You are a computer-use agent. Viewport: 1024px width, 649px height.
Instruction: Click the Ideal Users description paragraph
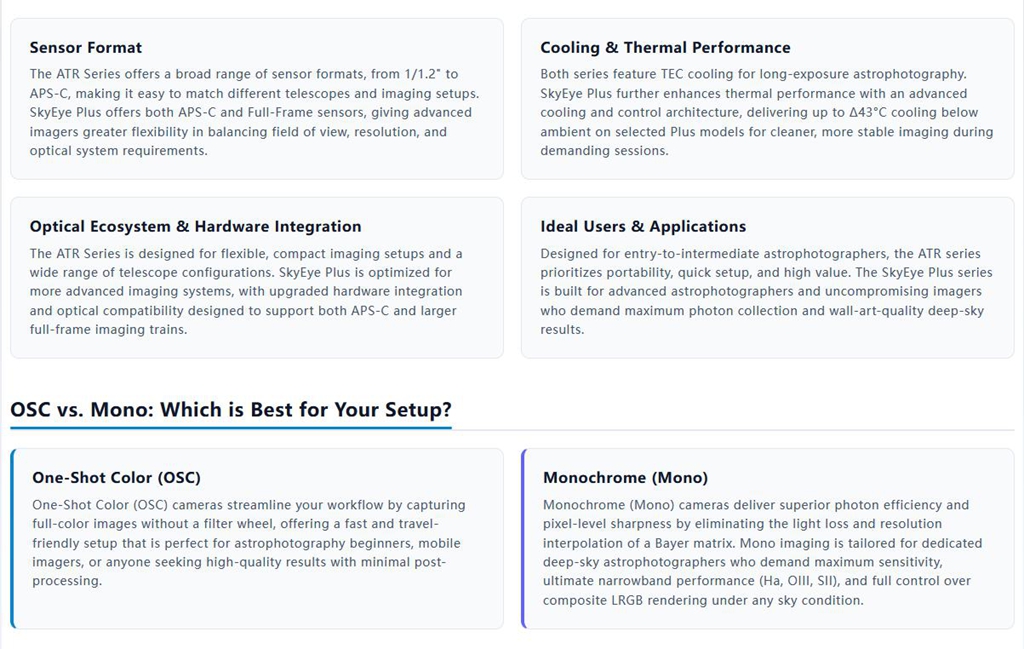766,291
